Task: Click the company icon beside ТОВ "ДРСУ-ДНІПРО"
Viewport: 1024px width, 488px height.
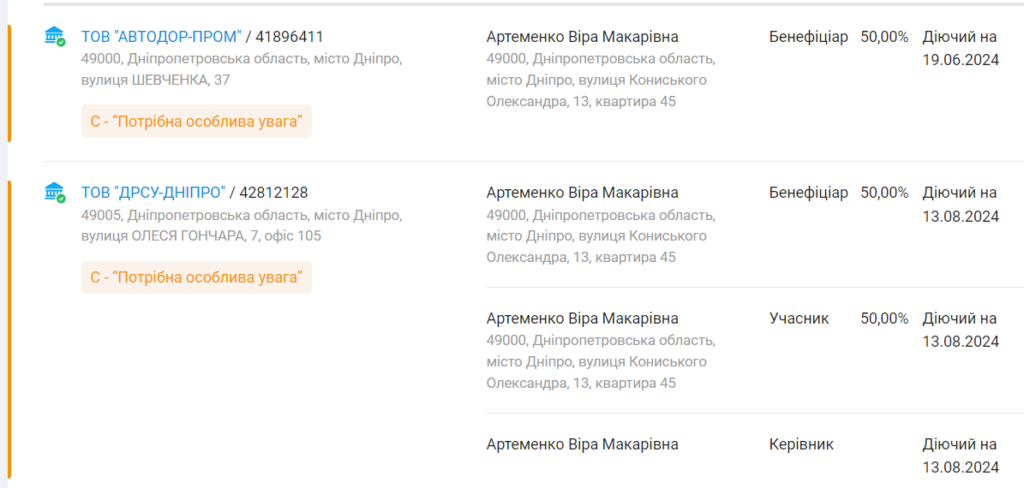Action: point(55,193)
